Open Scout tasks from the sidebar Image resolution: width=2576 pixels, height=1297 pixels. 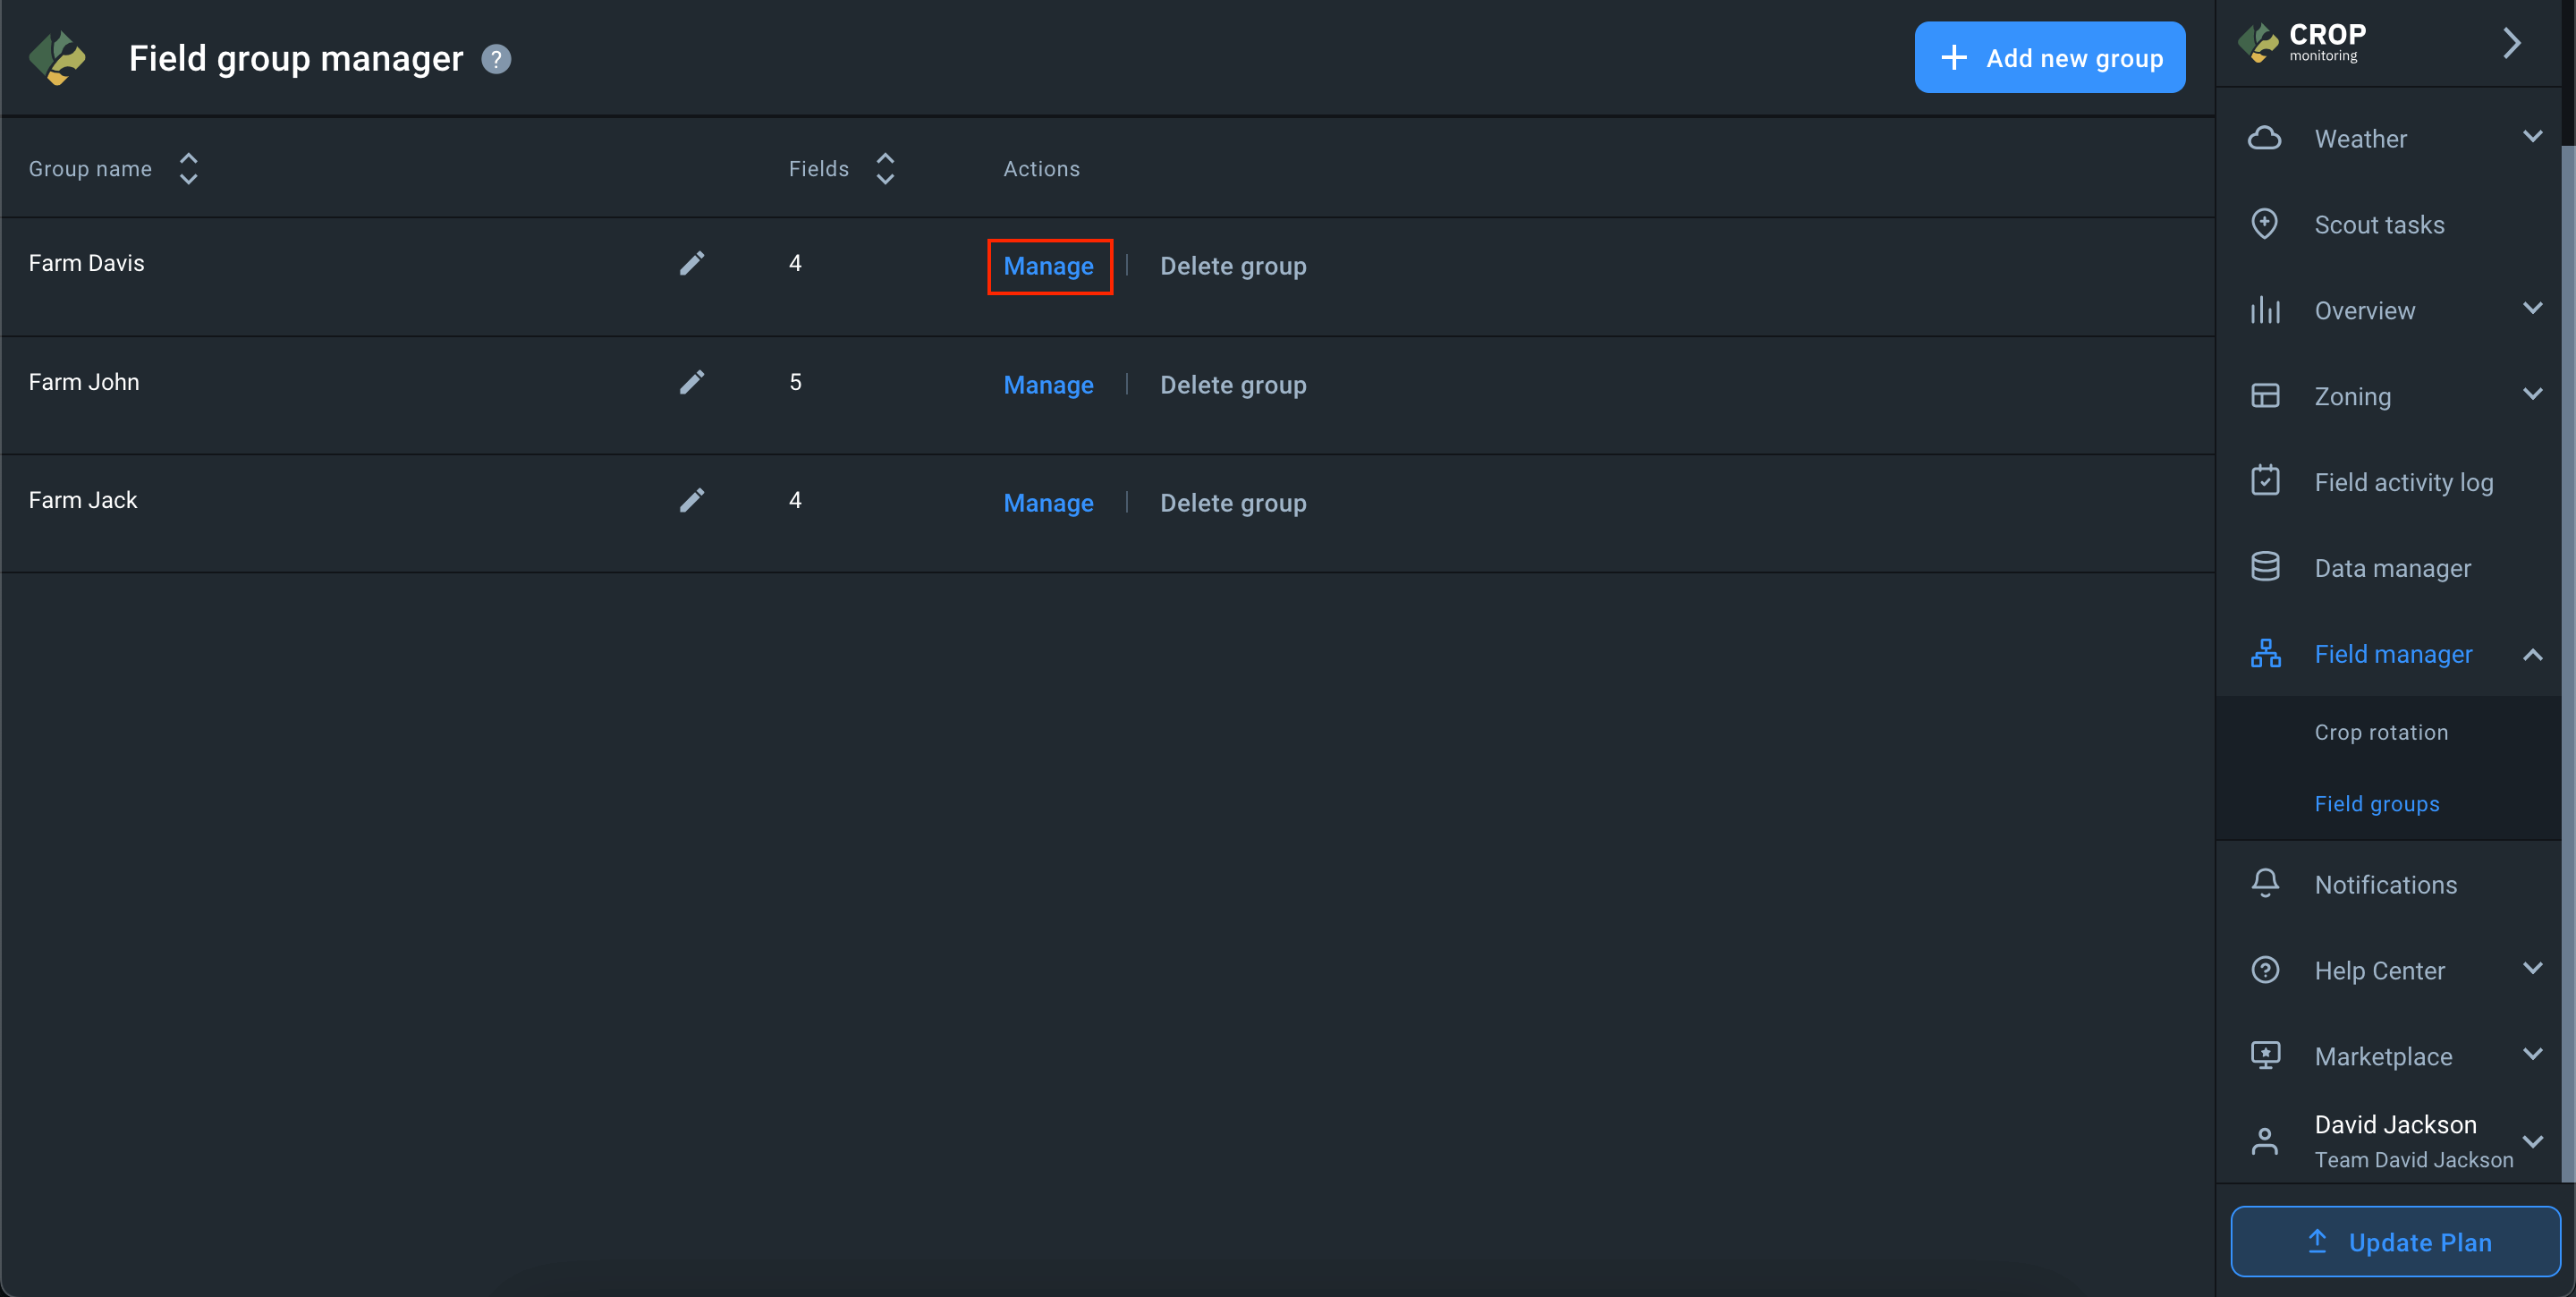[x=2379, y=224]
